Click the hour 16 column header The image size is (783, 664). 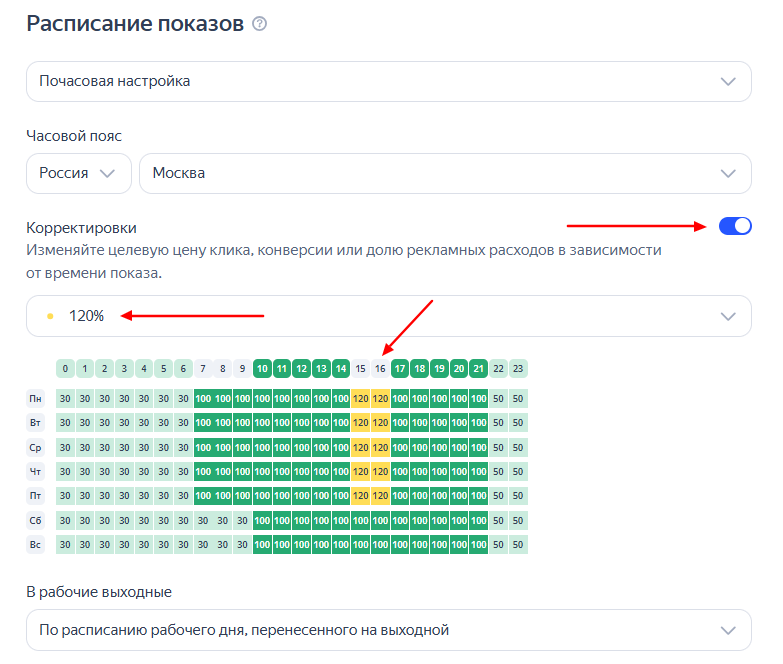pos(381,368)
